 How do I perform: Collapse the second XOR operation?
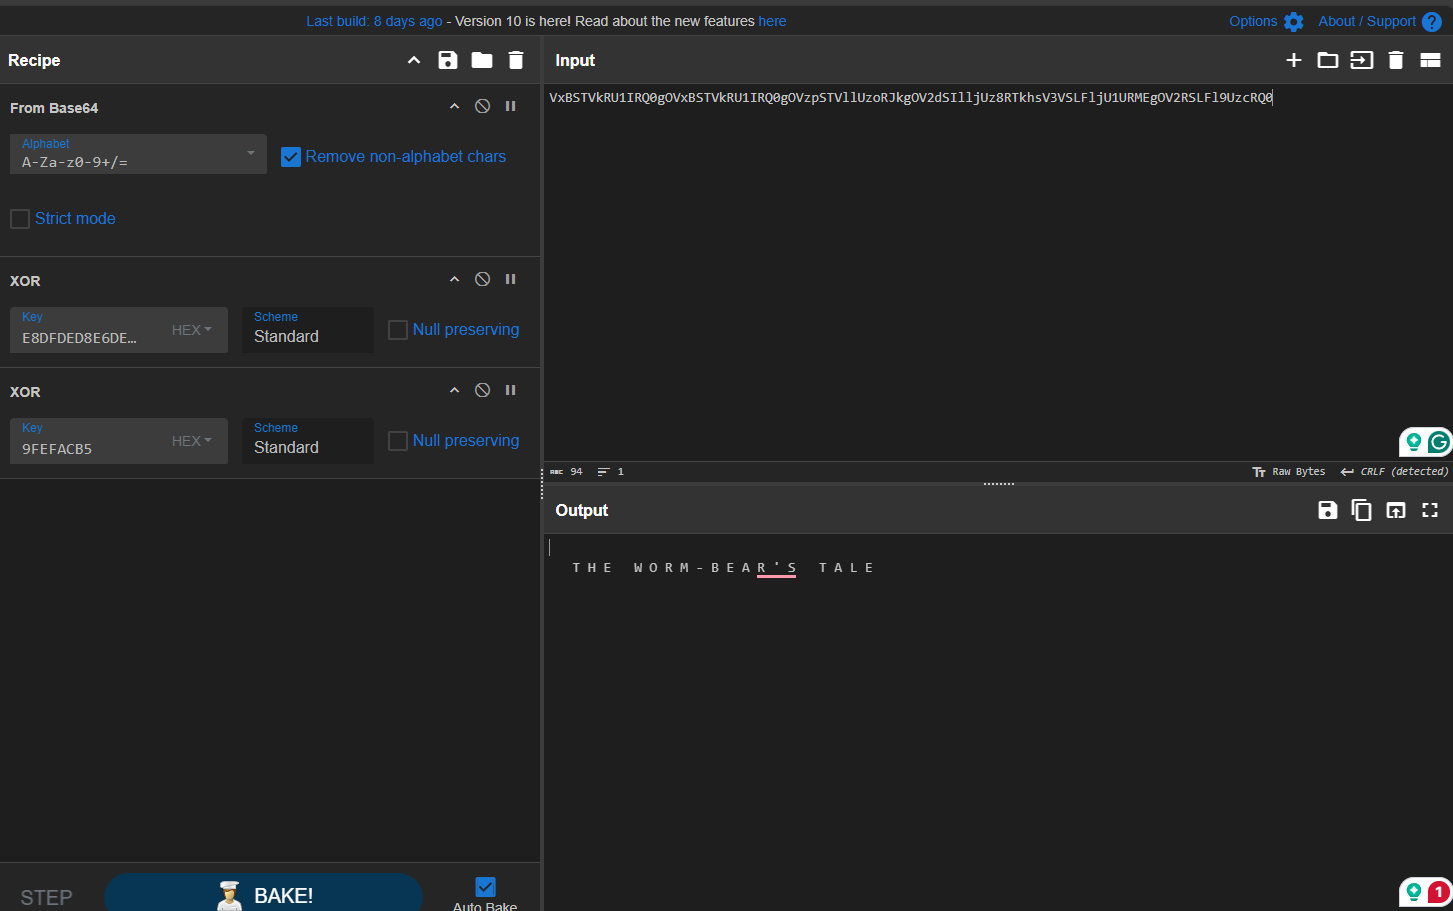pos(454,390)
